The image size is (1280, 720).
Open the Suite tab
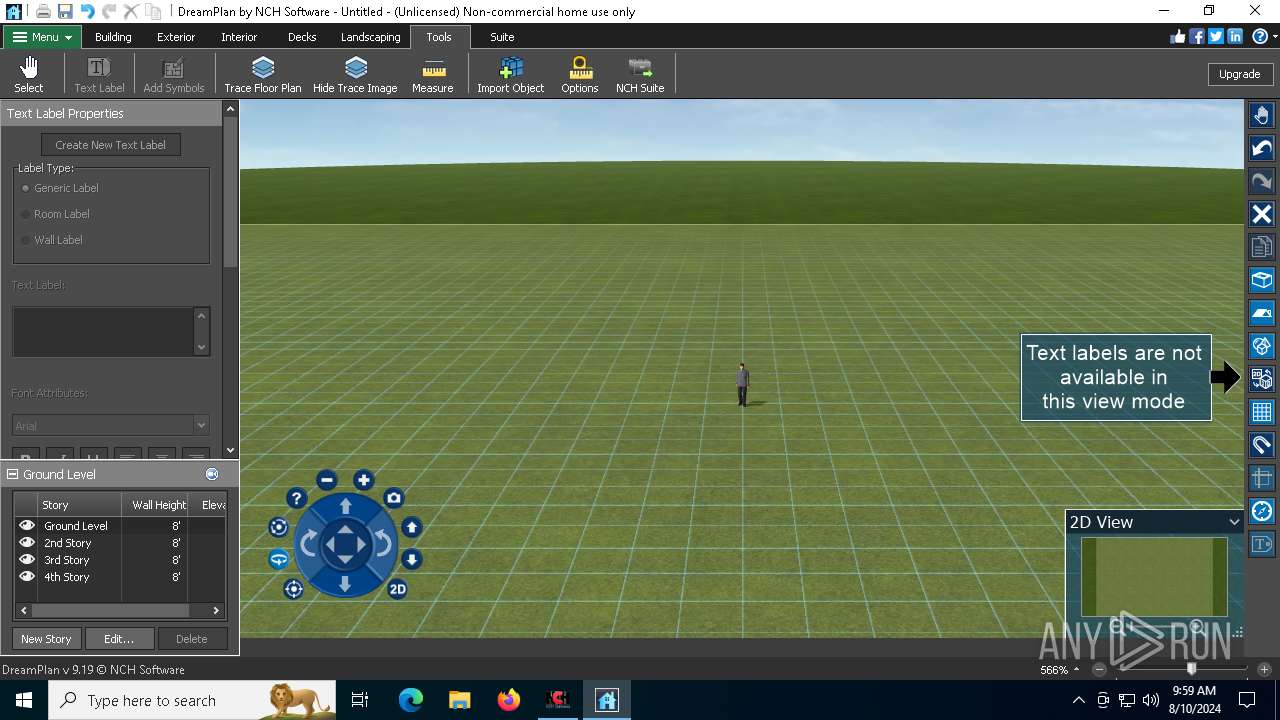pos(502,37)
